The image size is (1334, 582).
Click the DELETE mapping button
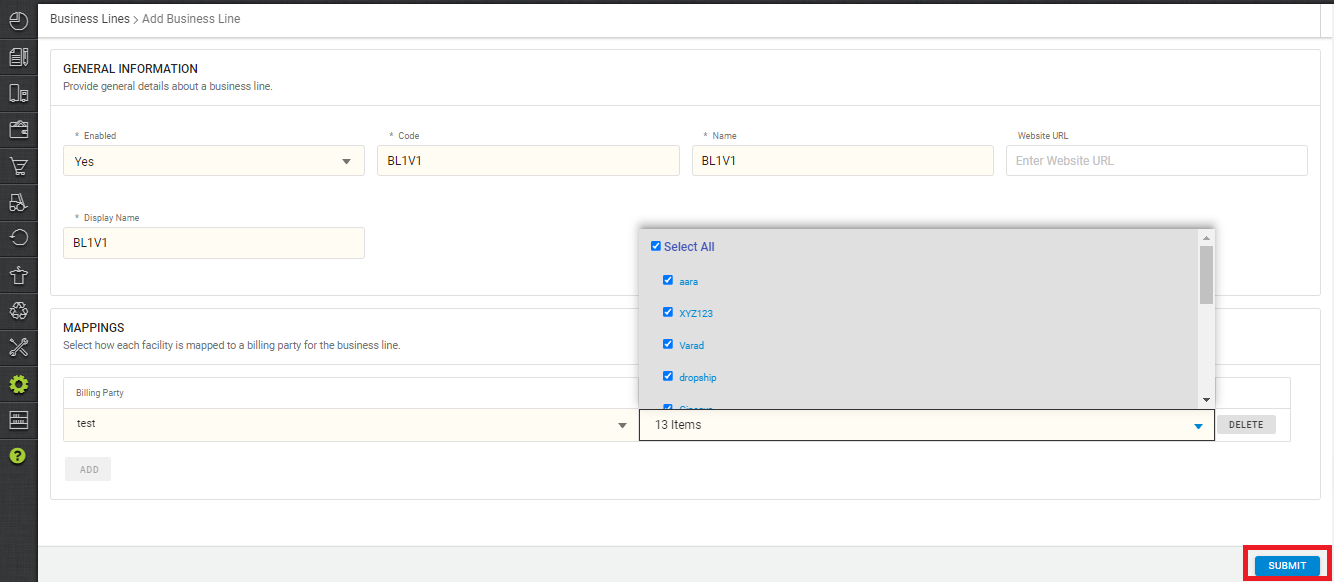pos(1246,425)
